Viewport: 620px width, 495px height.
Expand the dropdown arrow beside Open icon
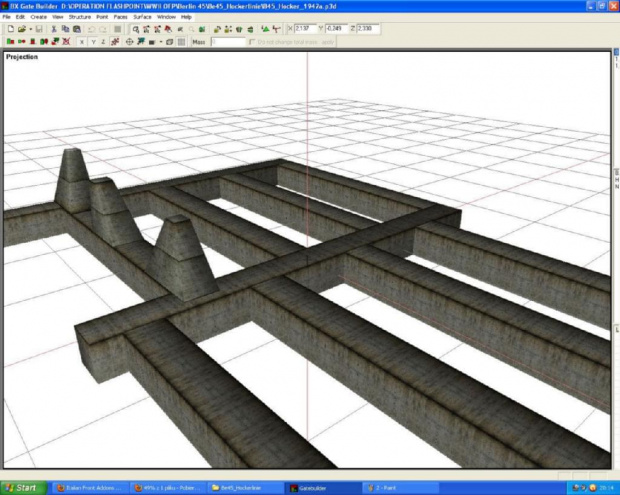(x=29, y=30)
